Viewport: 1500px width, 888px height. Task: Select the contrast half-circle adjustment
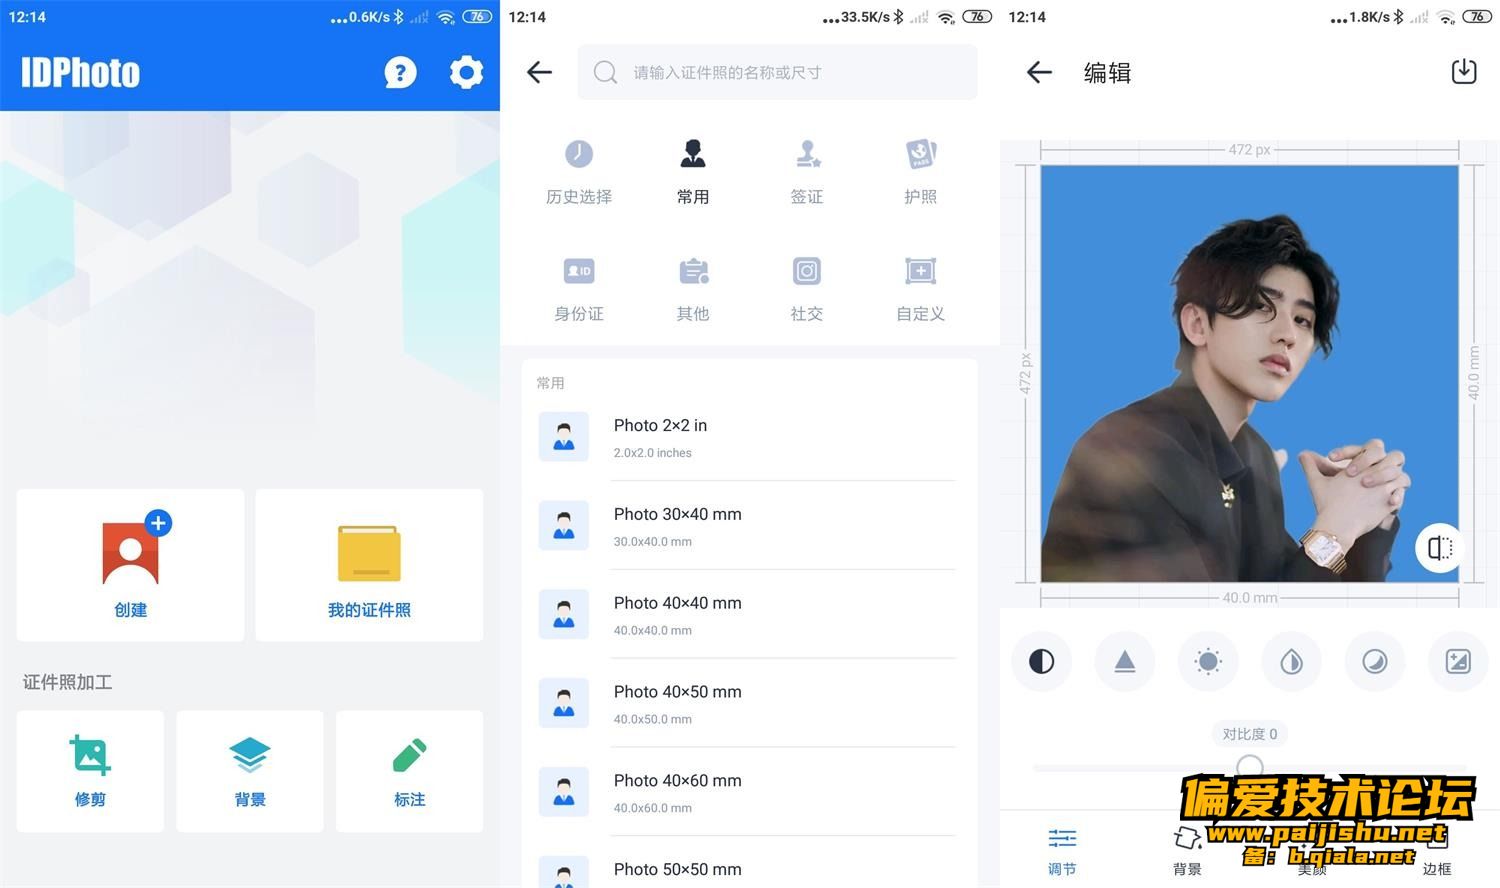click(1042, 661)
